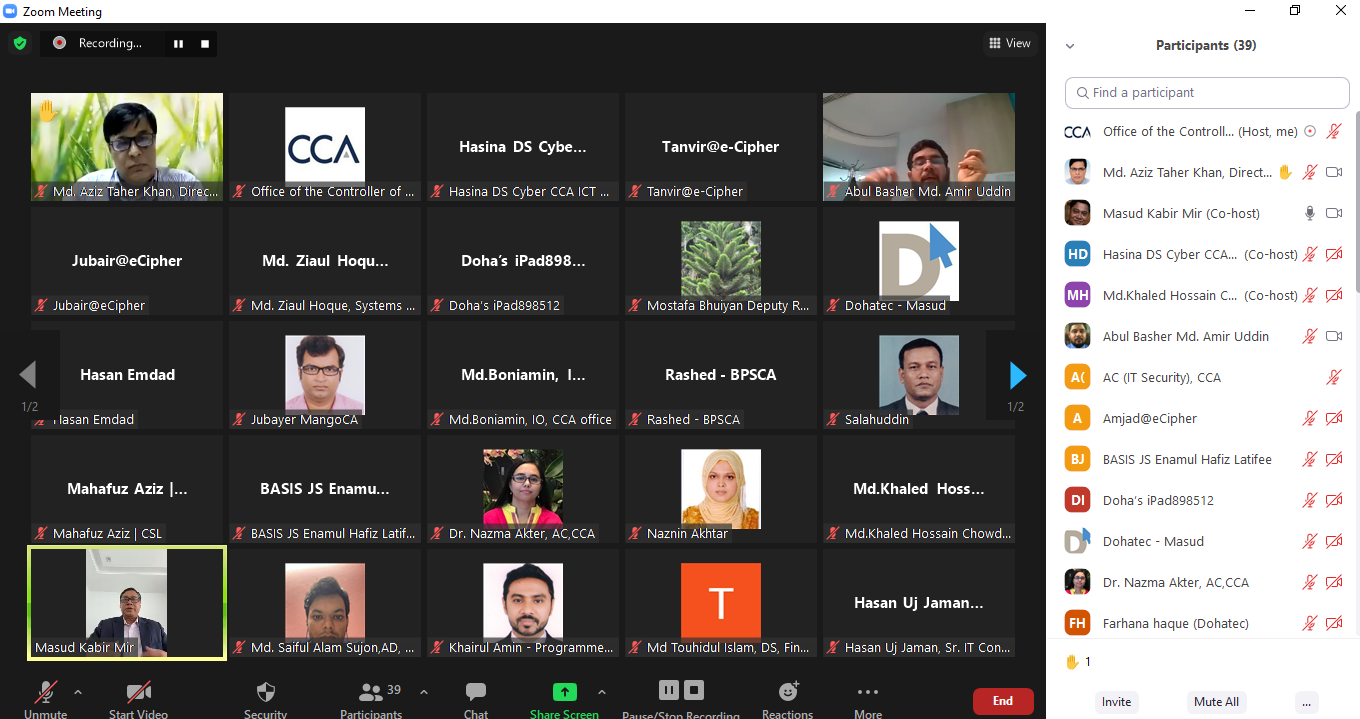Image resolution: width=1360 pixels, height=719 pixels.
Task: Click Hasina DS Cyber CCA's video-off icon
Action: [1334, 254]
